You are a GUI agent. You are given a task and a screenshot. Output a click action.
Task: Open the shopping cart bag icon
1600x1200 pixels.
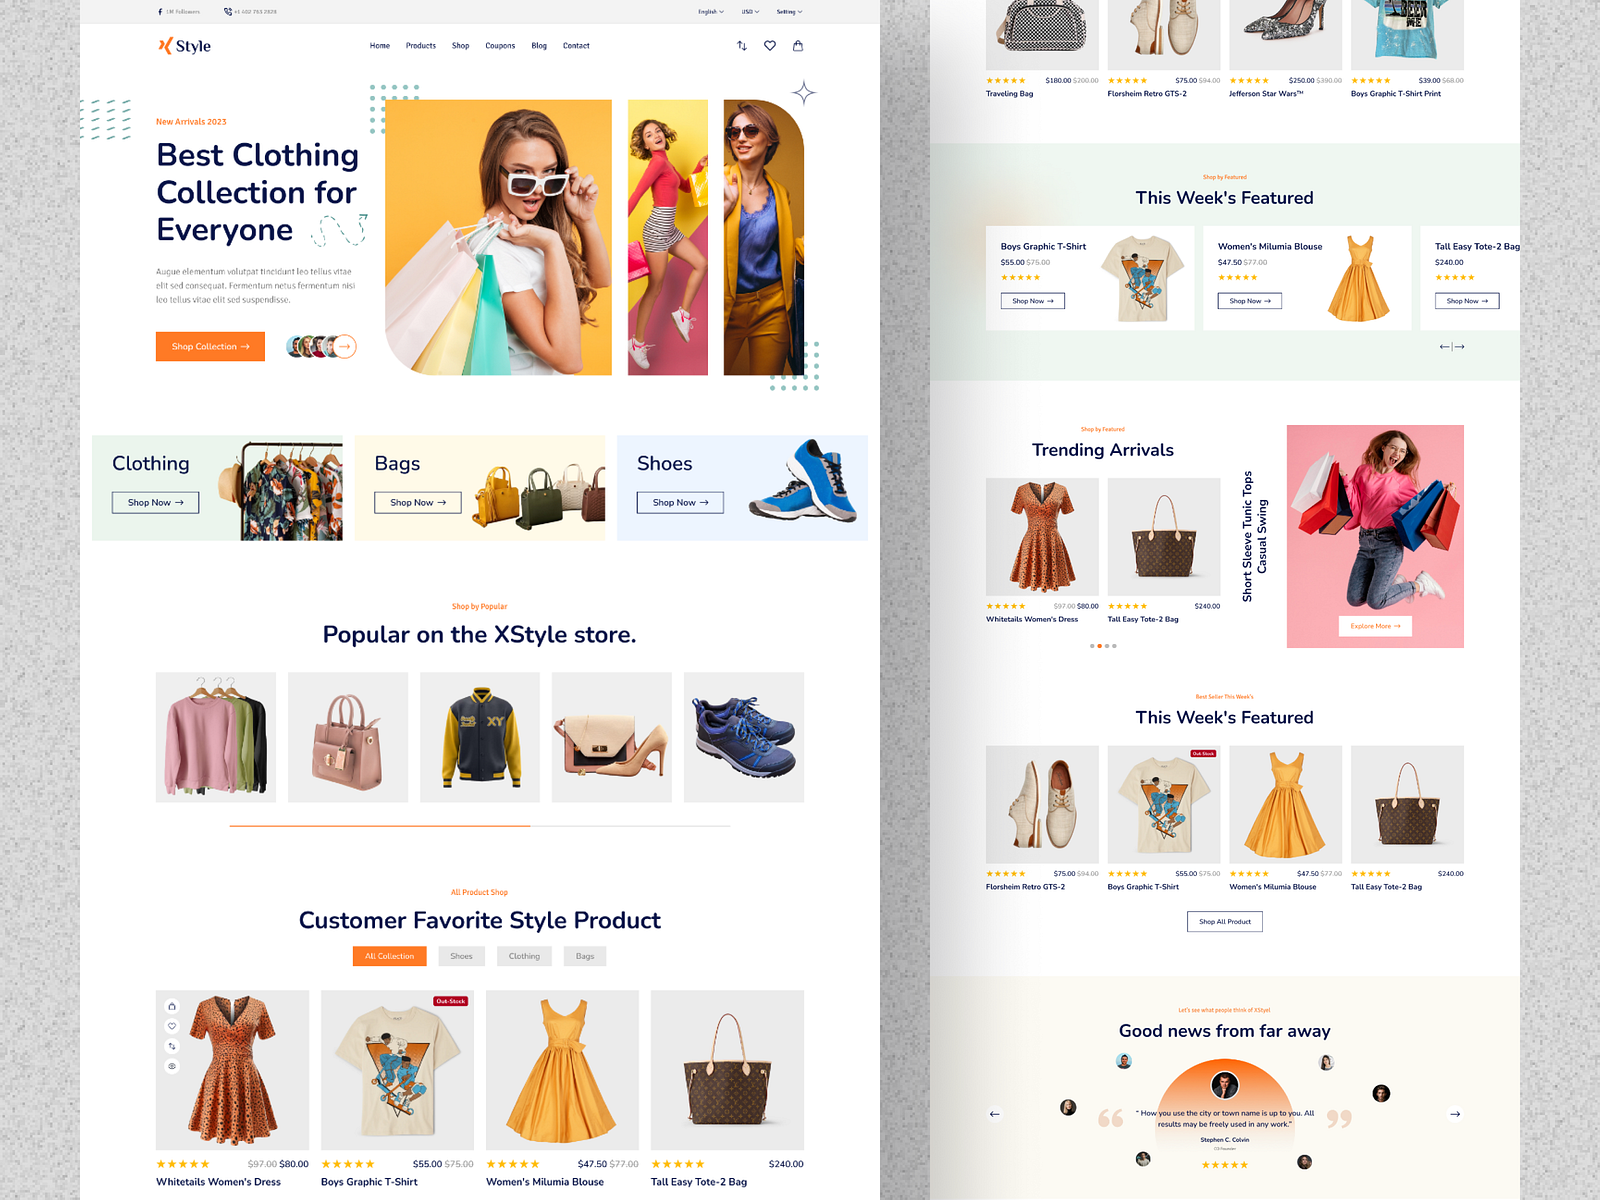point(797,45)
